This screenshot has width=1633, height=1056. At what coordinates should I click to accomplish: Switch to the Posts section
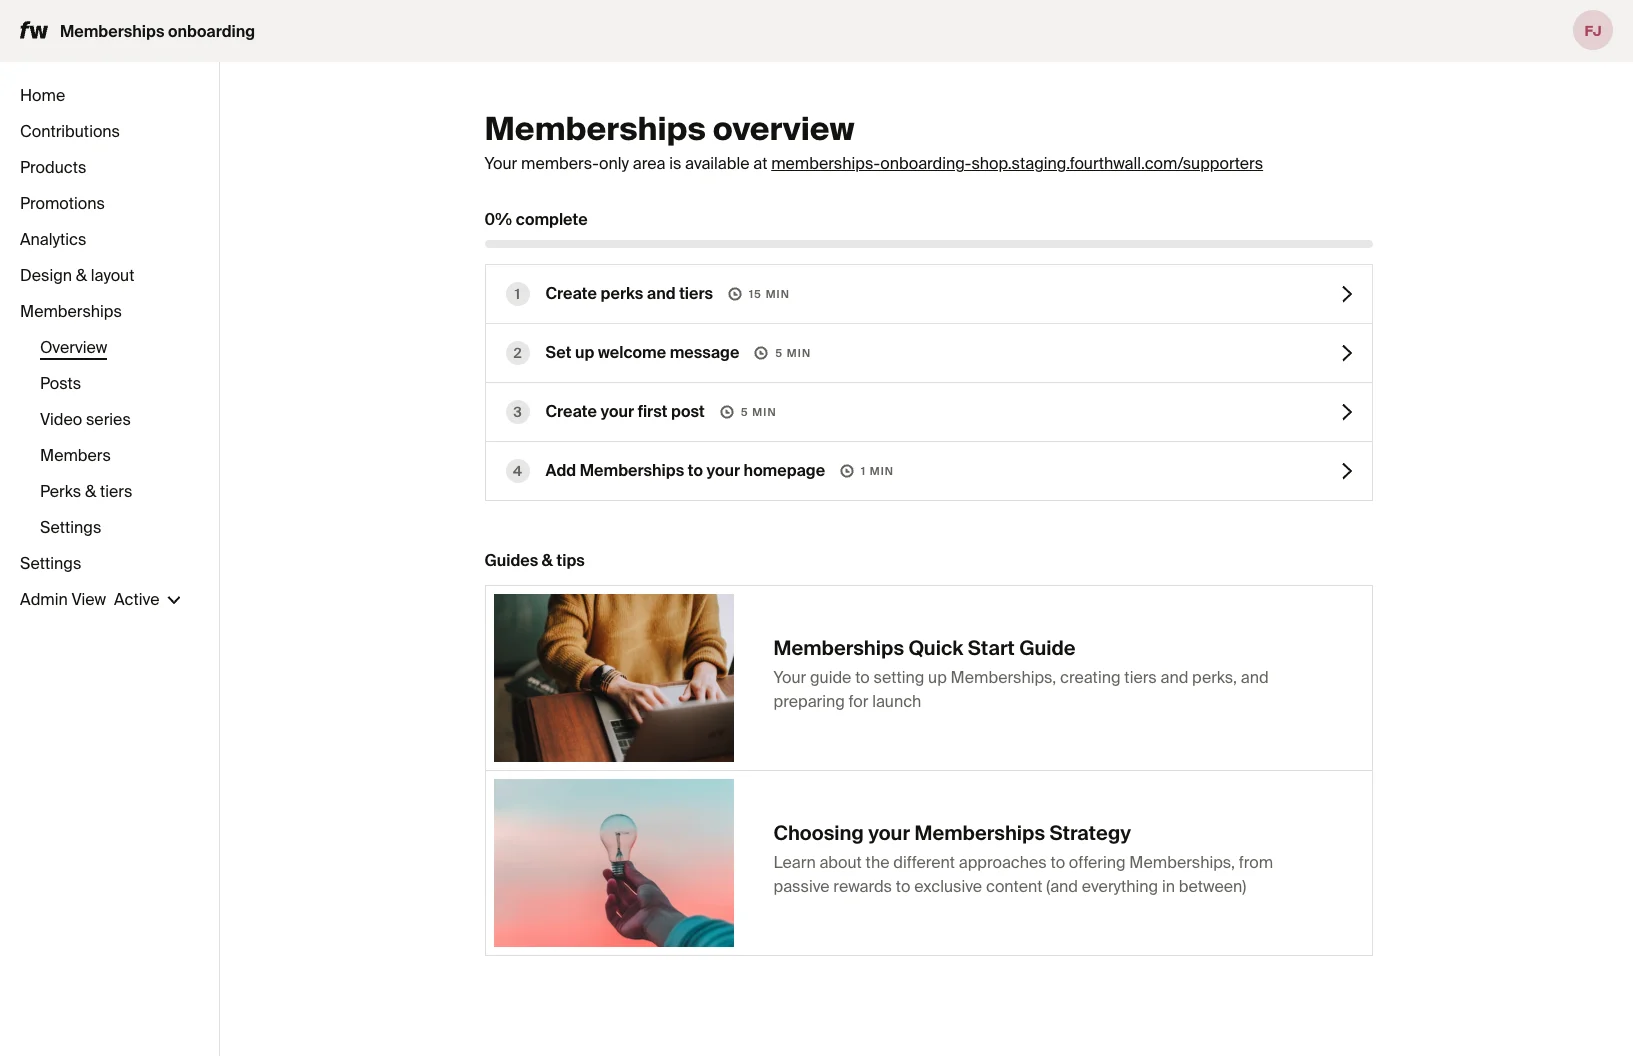[x=60, y=383]
